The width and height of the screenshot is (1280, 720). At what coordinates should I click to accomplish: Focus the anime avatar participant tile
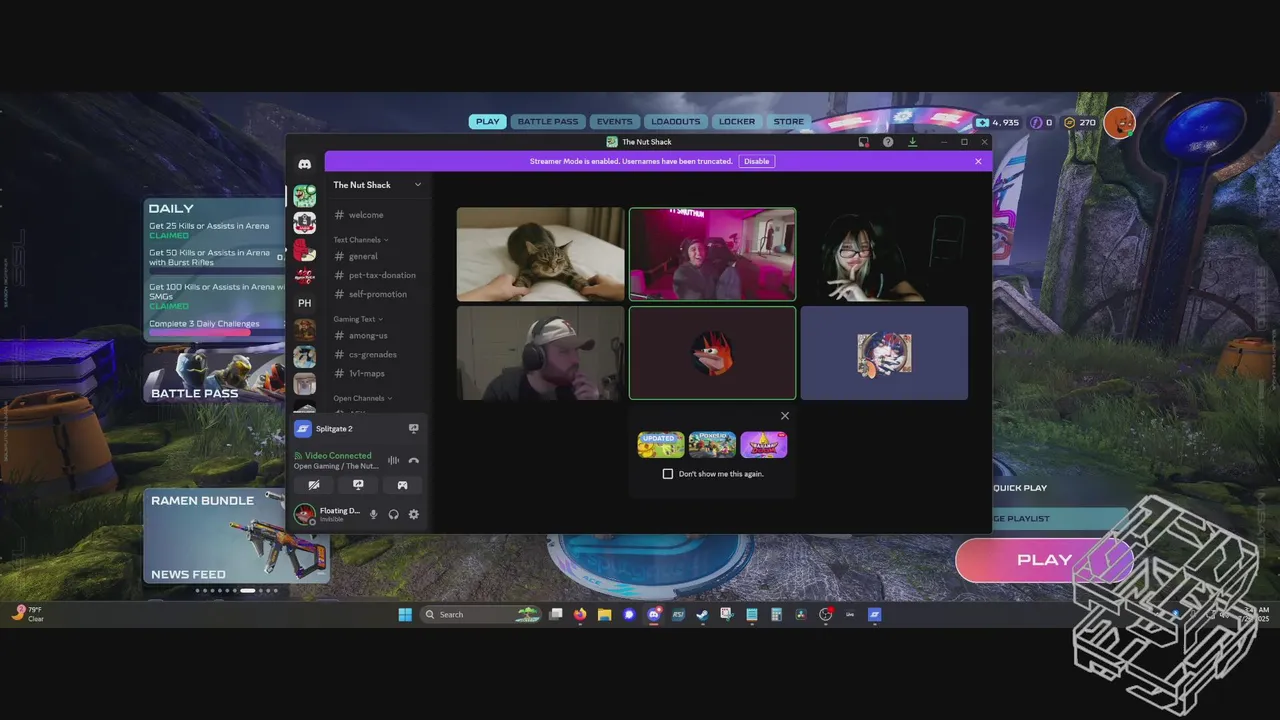click(x=884, y=353)
